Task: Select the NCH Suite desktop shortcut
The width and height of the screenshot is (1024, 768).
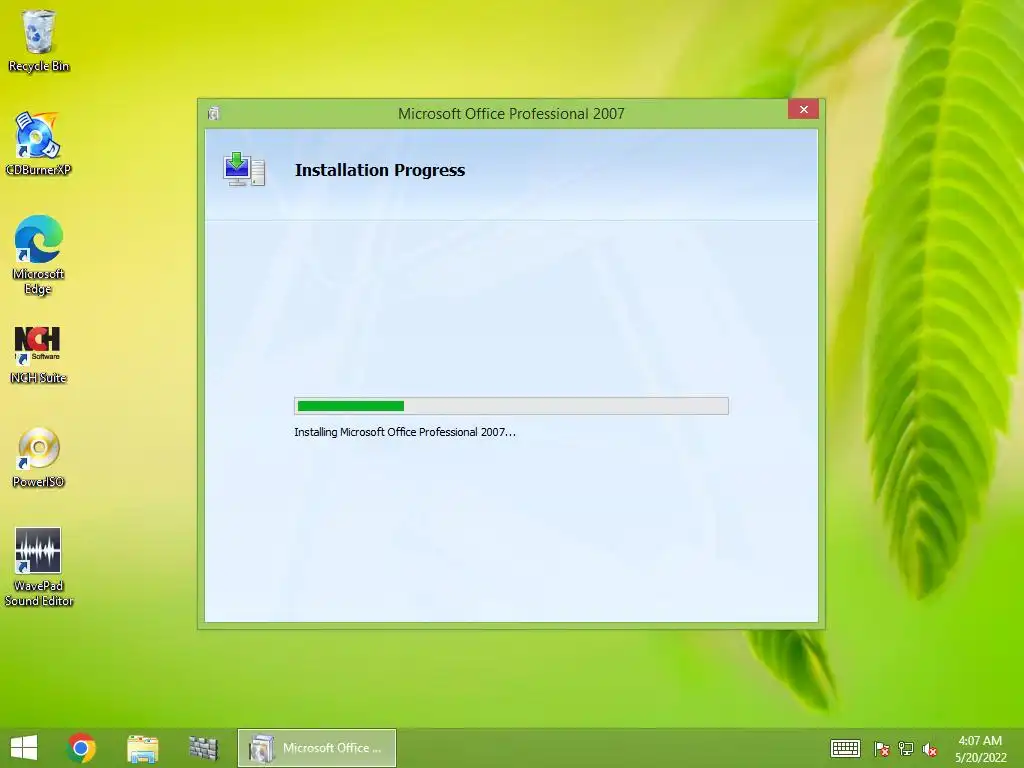Action: pyautogui.click(x=39, y=355)
